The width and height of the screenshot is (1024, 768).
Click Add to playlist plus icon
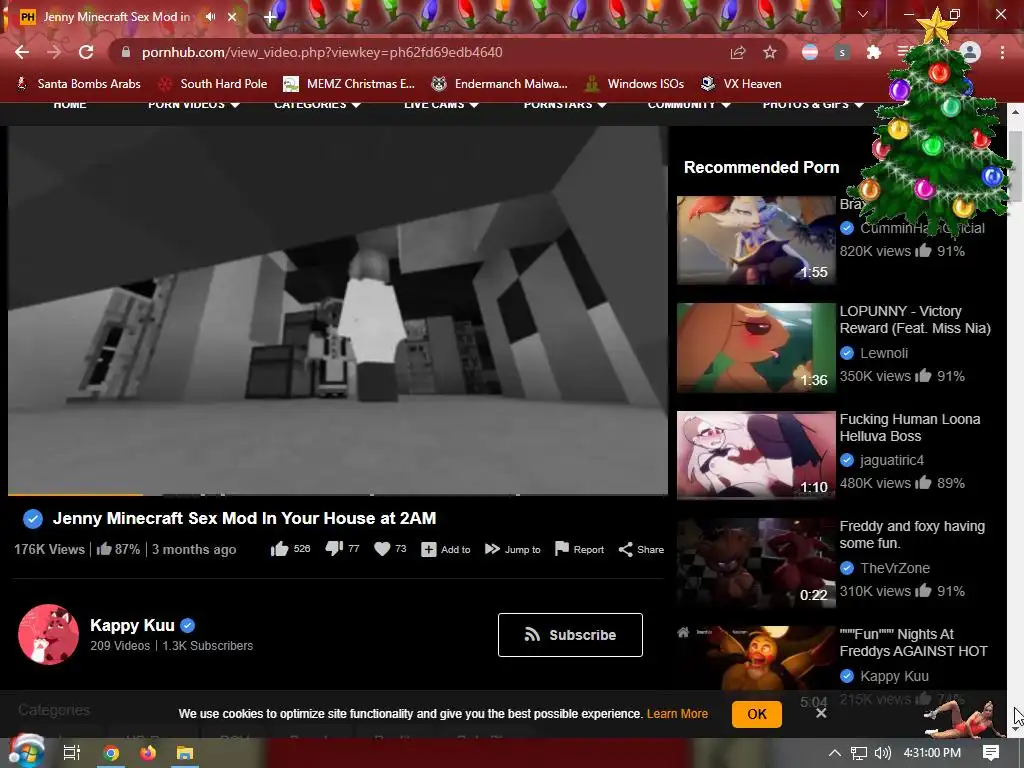[445, 549]
